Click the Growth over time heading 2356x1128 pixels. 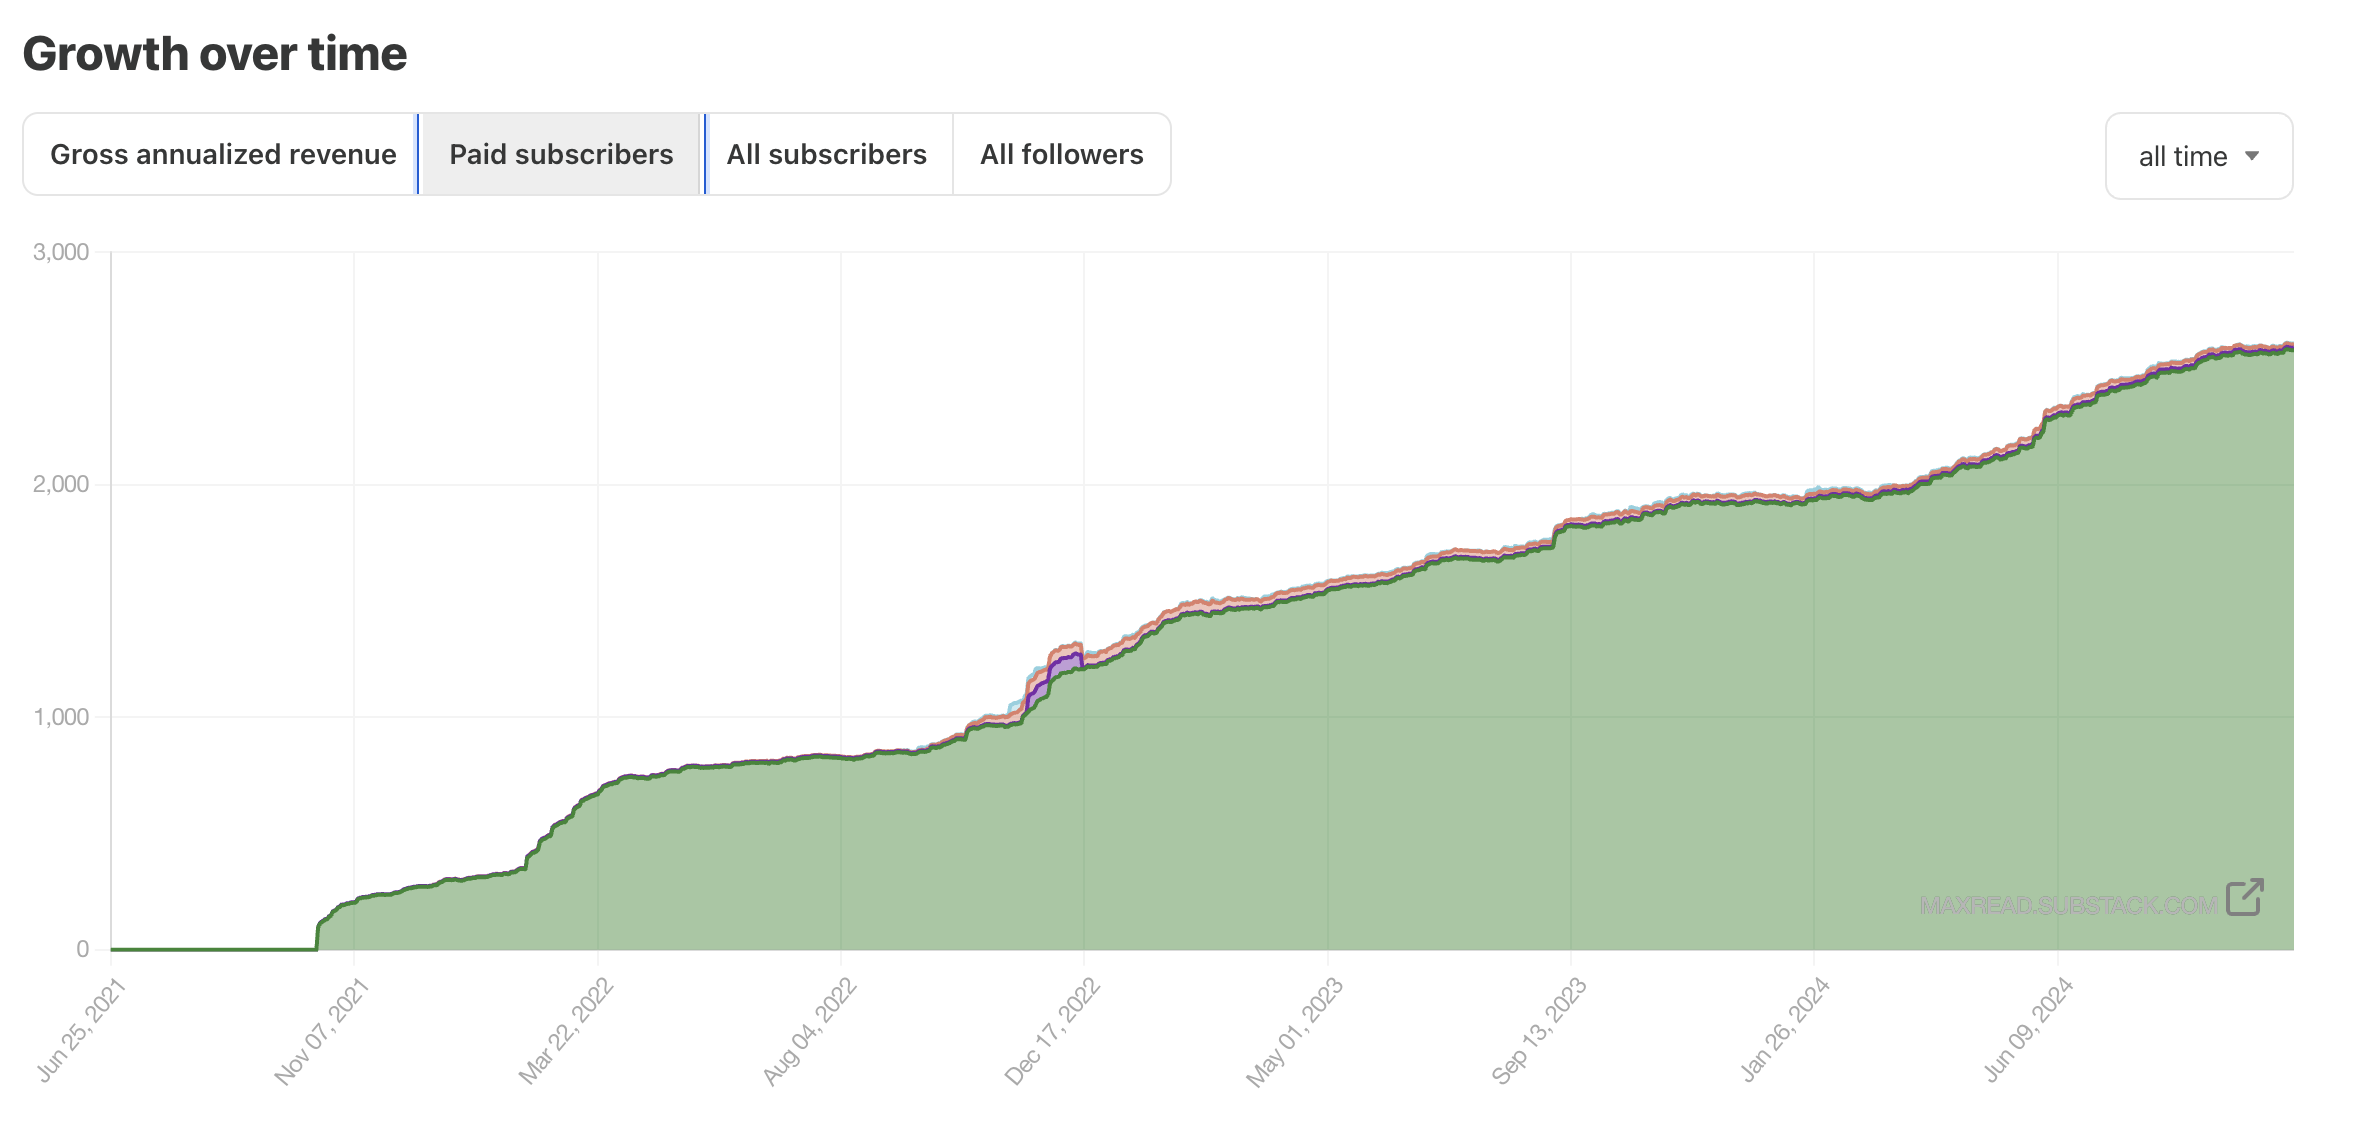tap(215, 54)
